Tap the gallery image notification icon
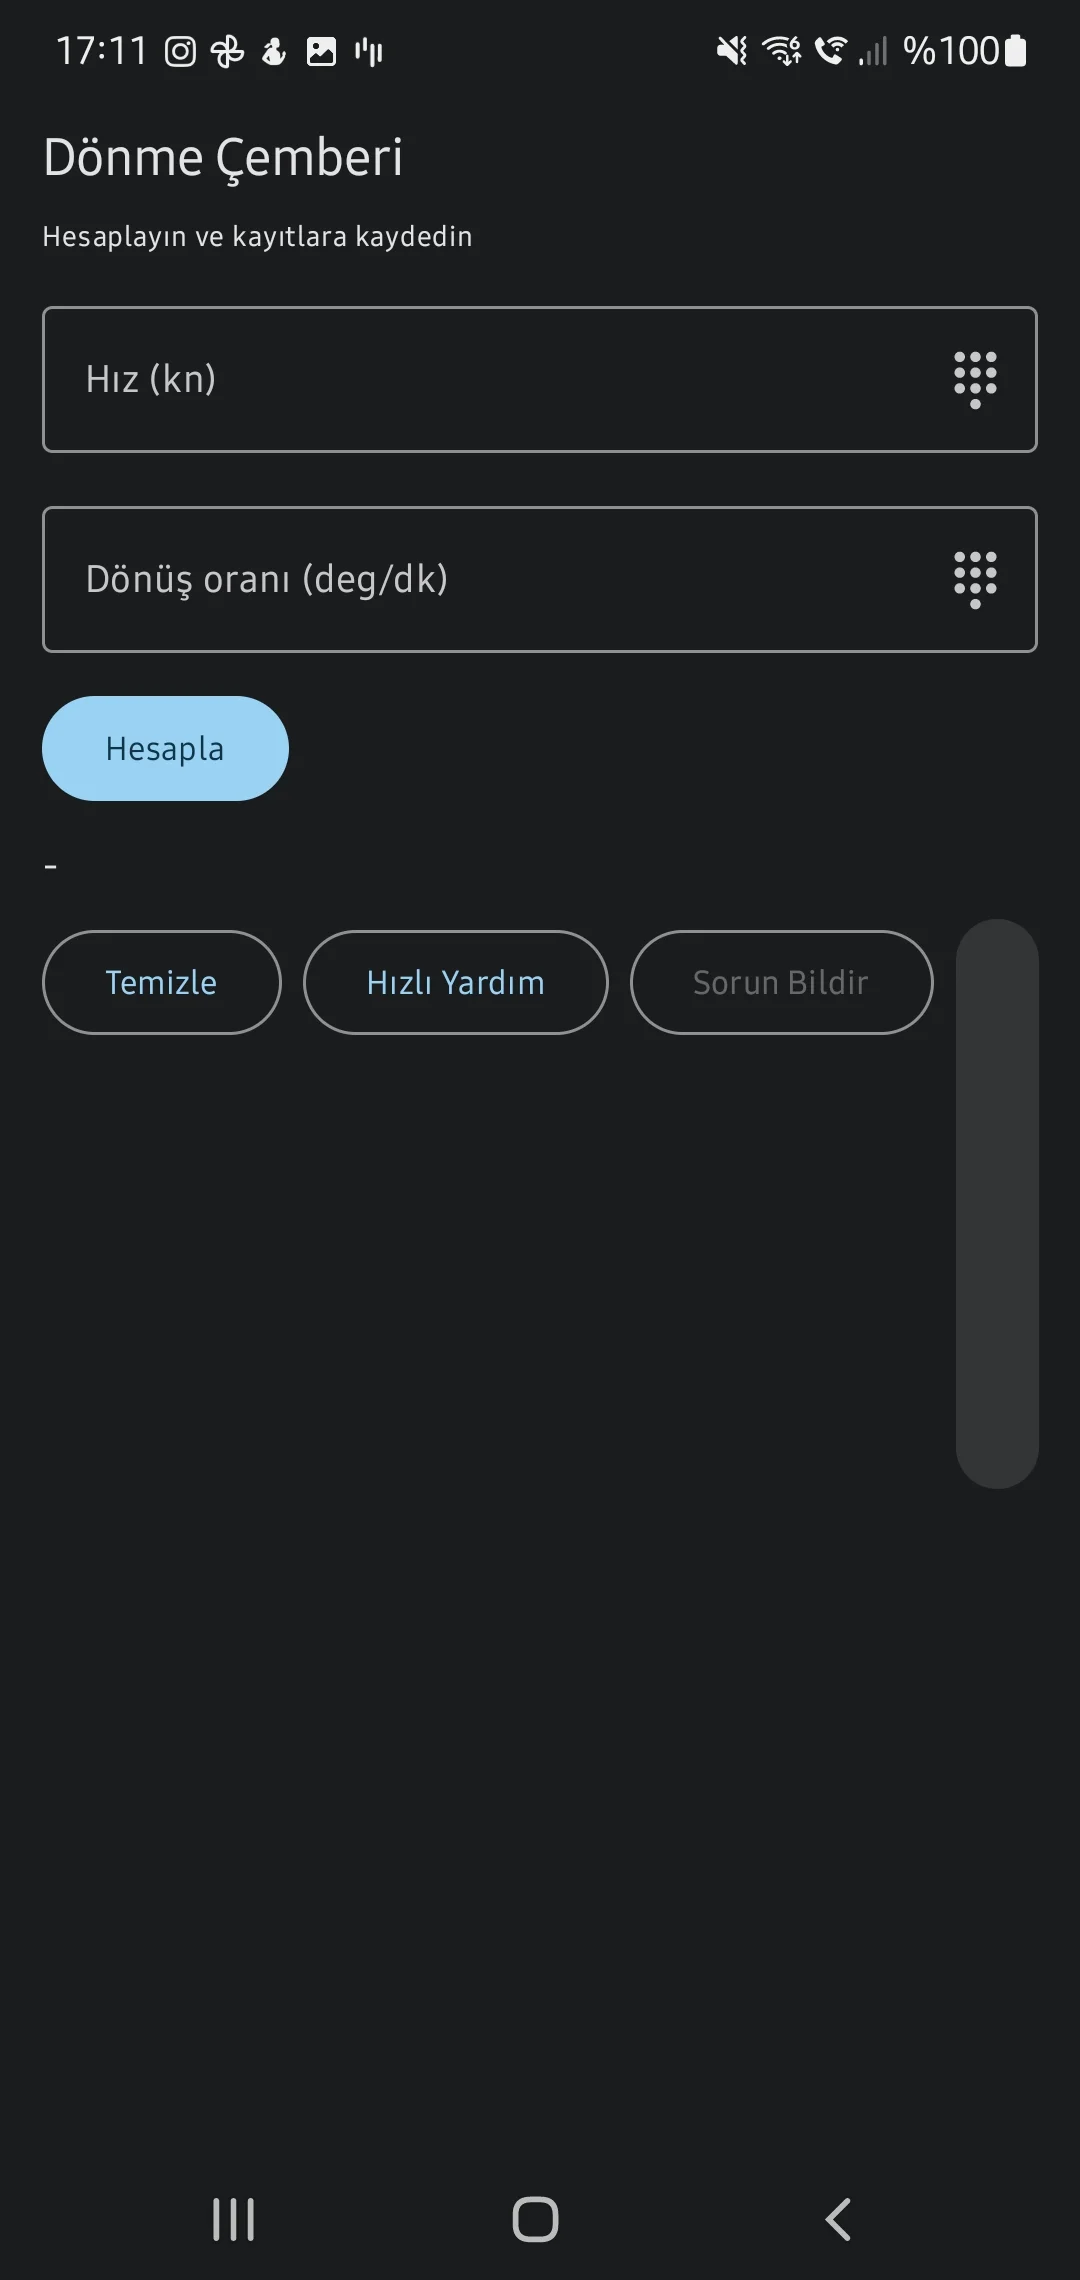The image size is (1080, 2280). pos(321,51)
